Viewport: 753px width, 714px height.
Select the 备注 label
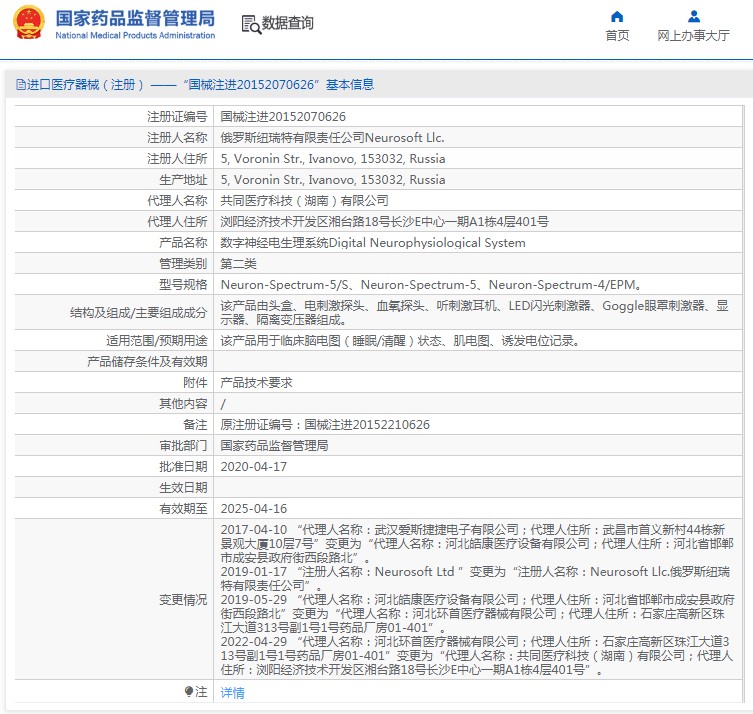coord(195,425)
